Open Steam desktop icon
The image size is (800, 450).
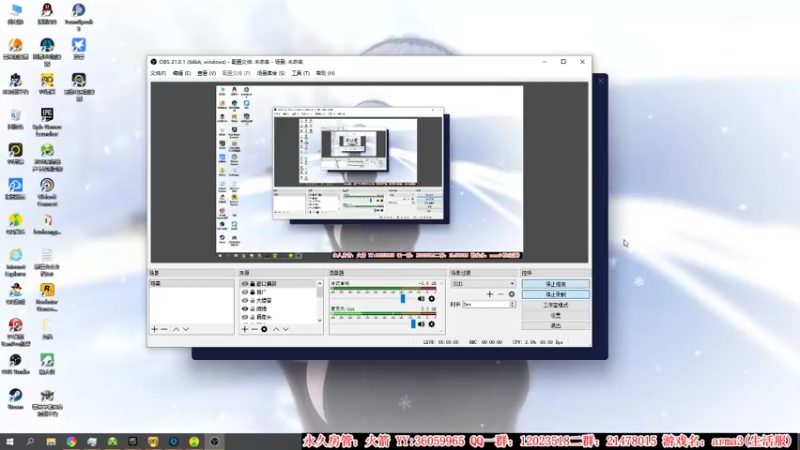15,399
